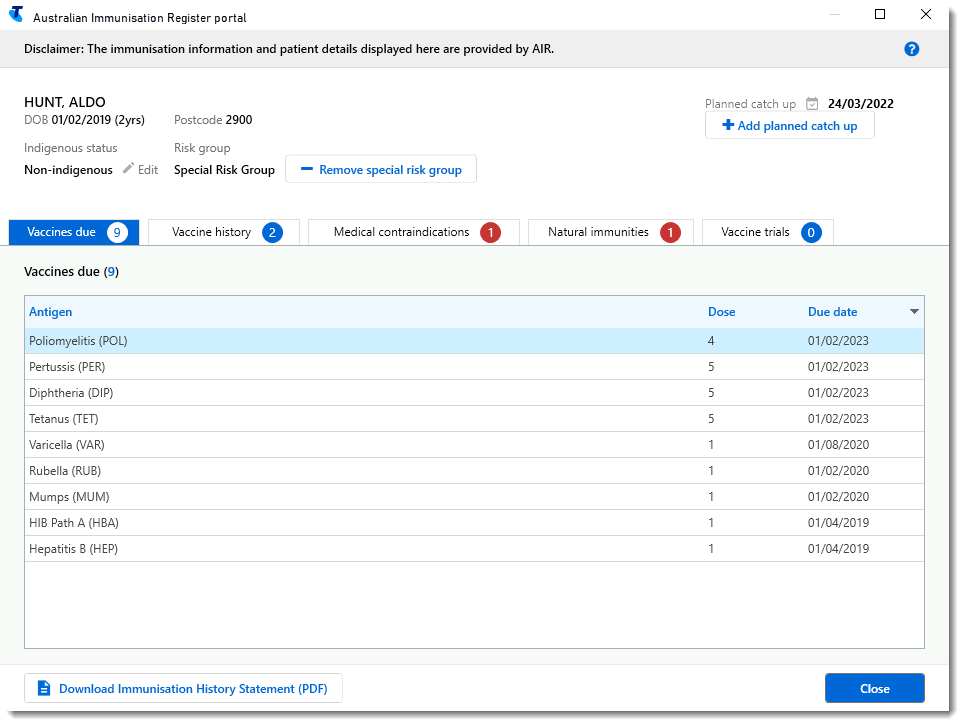Click the count 9 in Vaccines due heading

pos(111,272)
